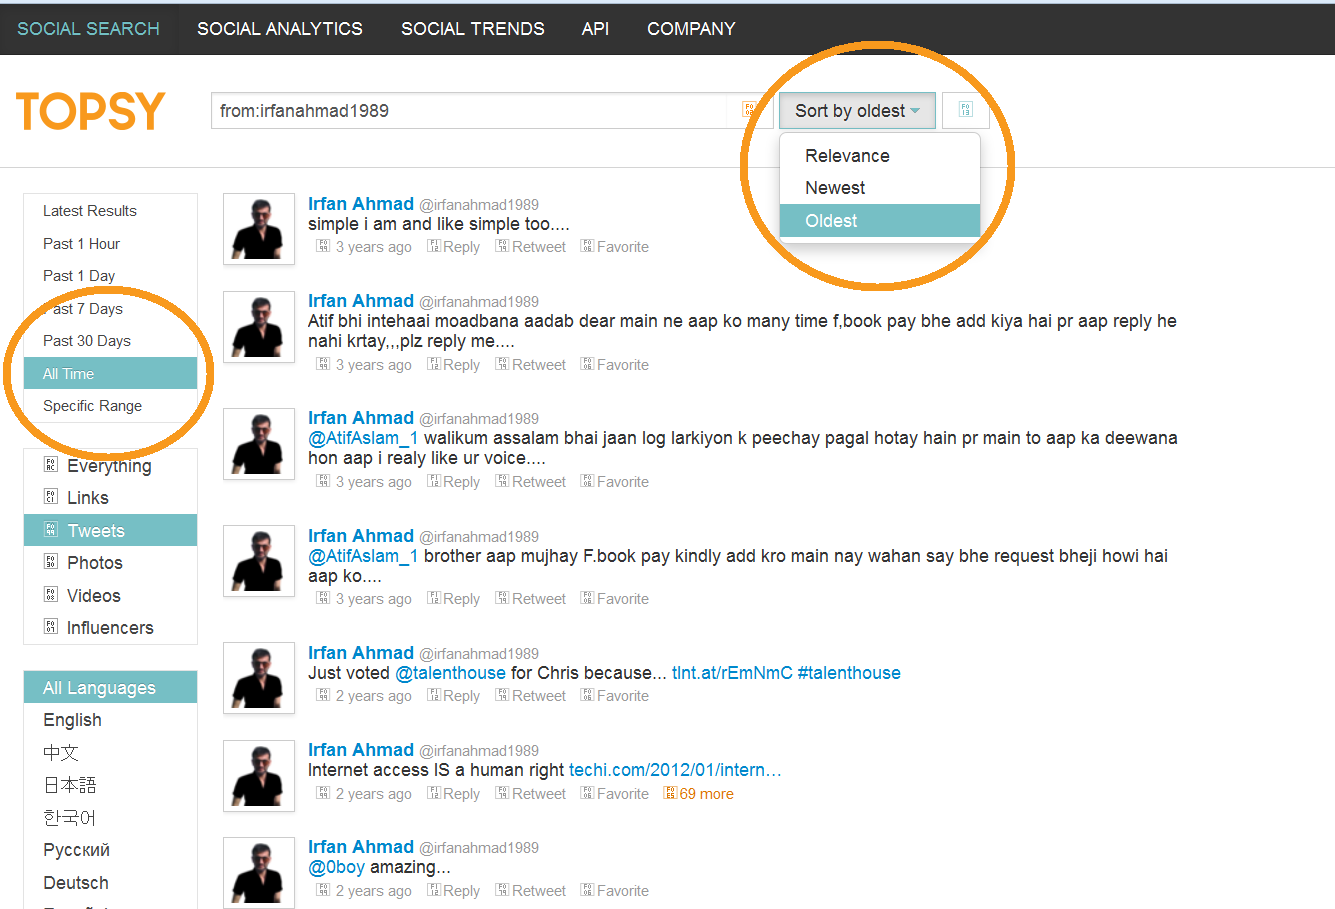Image resolution: width=1335 pixels, height=909 pixels.
Task: Go to Social Analytics in top navigation
Action: coord(280,29)
